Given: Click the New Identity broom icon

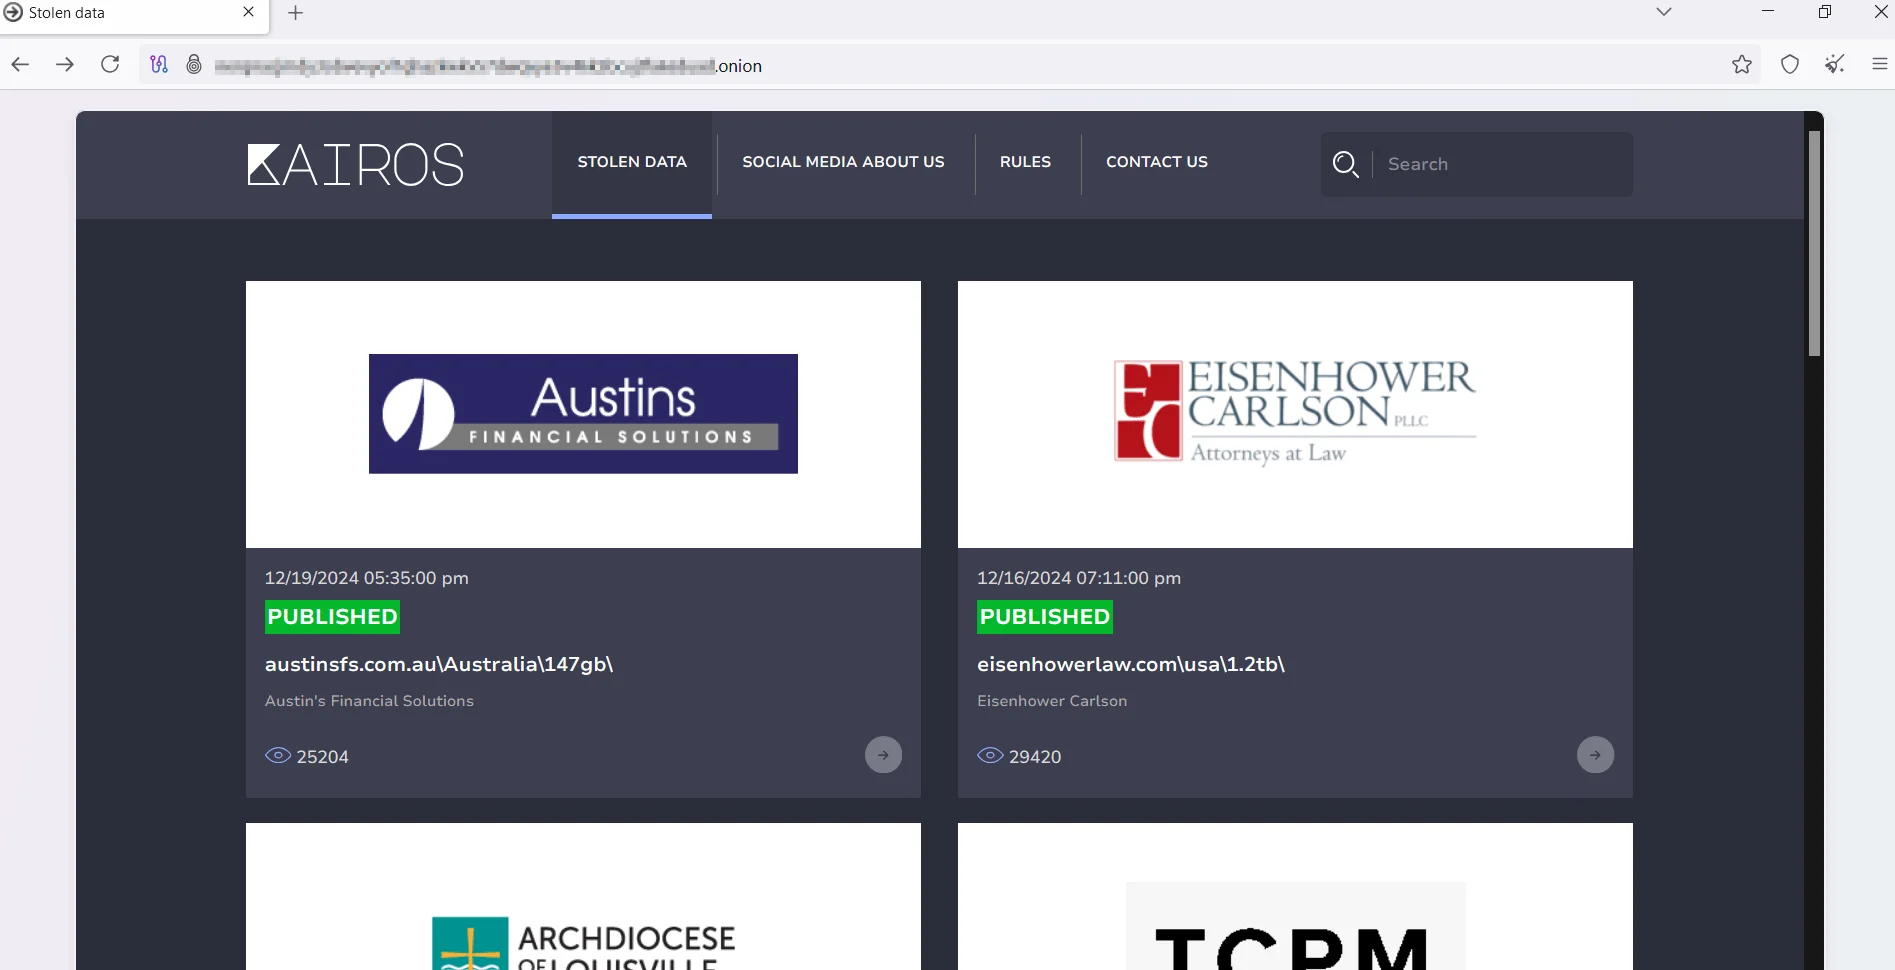Looking at the screenshot, I should pyautogui.click(x=1835, y=65).
